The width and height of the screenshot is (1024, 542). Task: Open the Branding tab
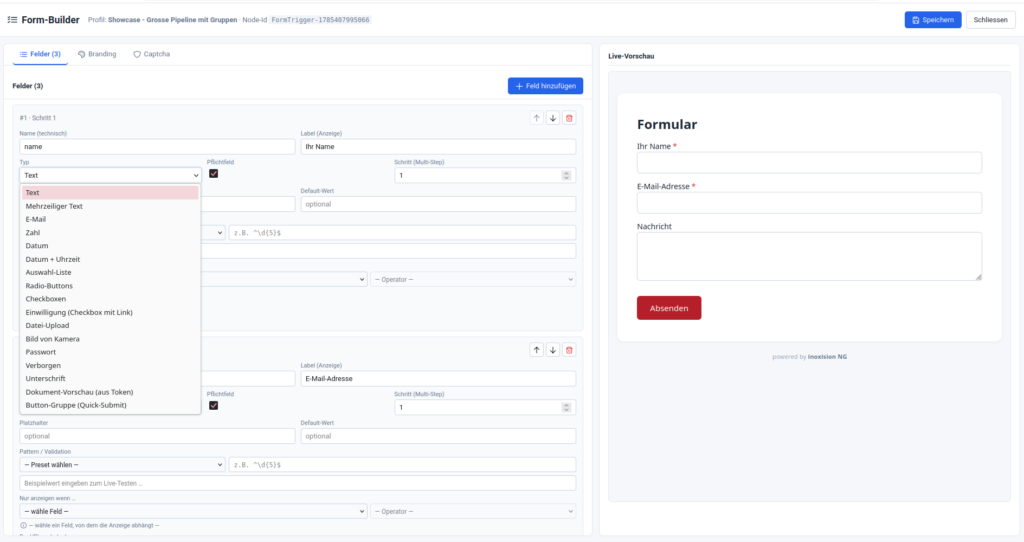click(97, 54)
